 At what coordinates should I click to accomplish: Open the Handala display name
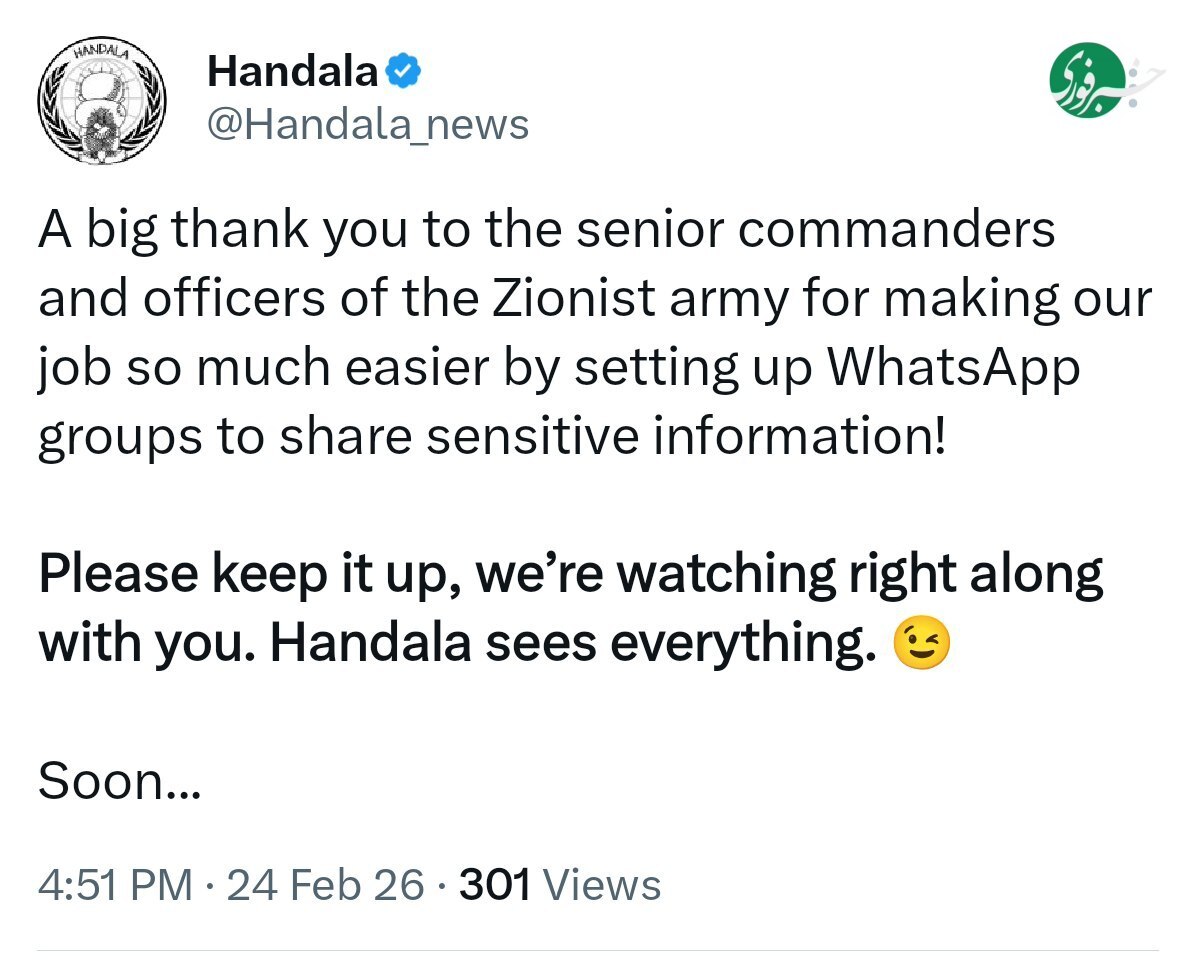(292, 72)
